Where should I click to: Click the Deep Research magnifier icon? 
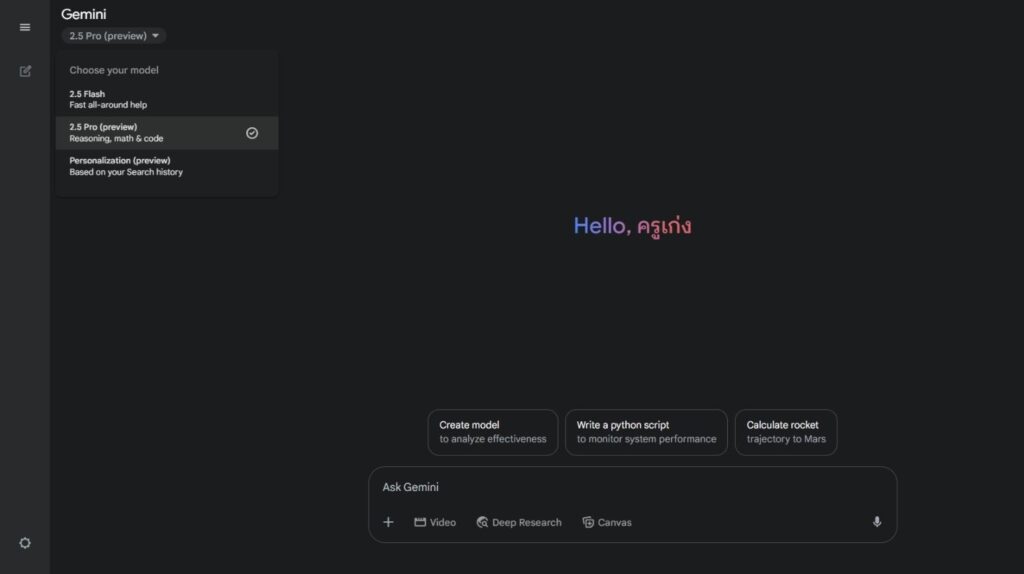(x=482, y=522)
